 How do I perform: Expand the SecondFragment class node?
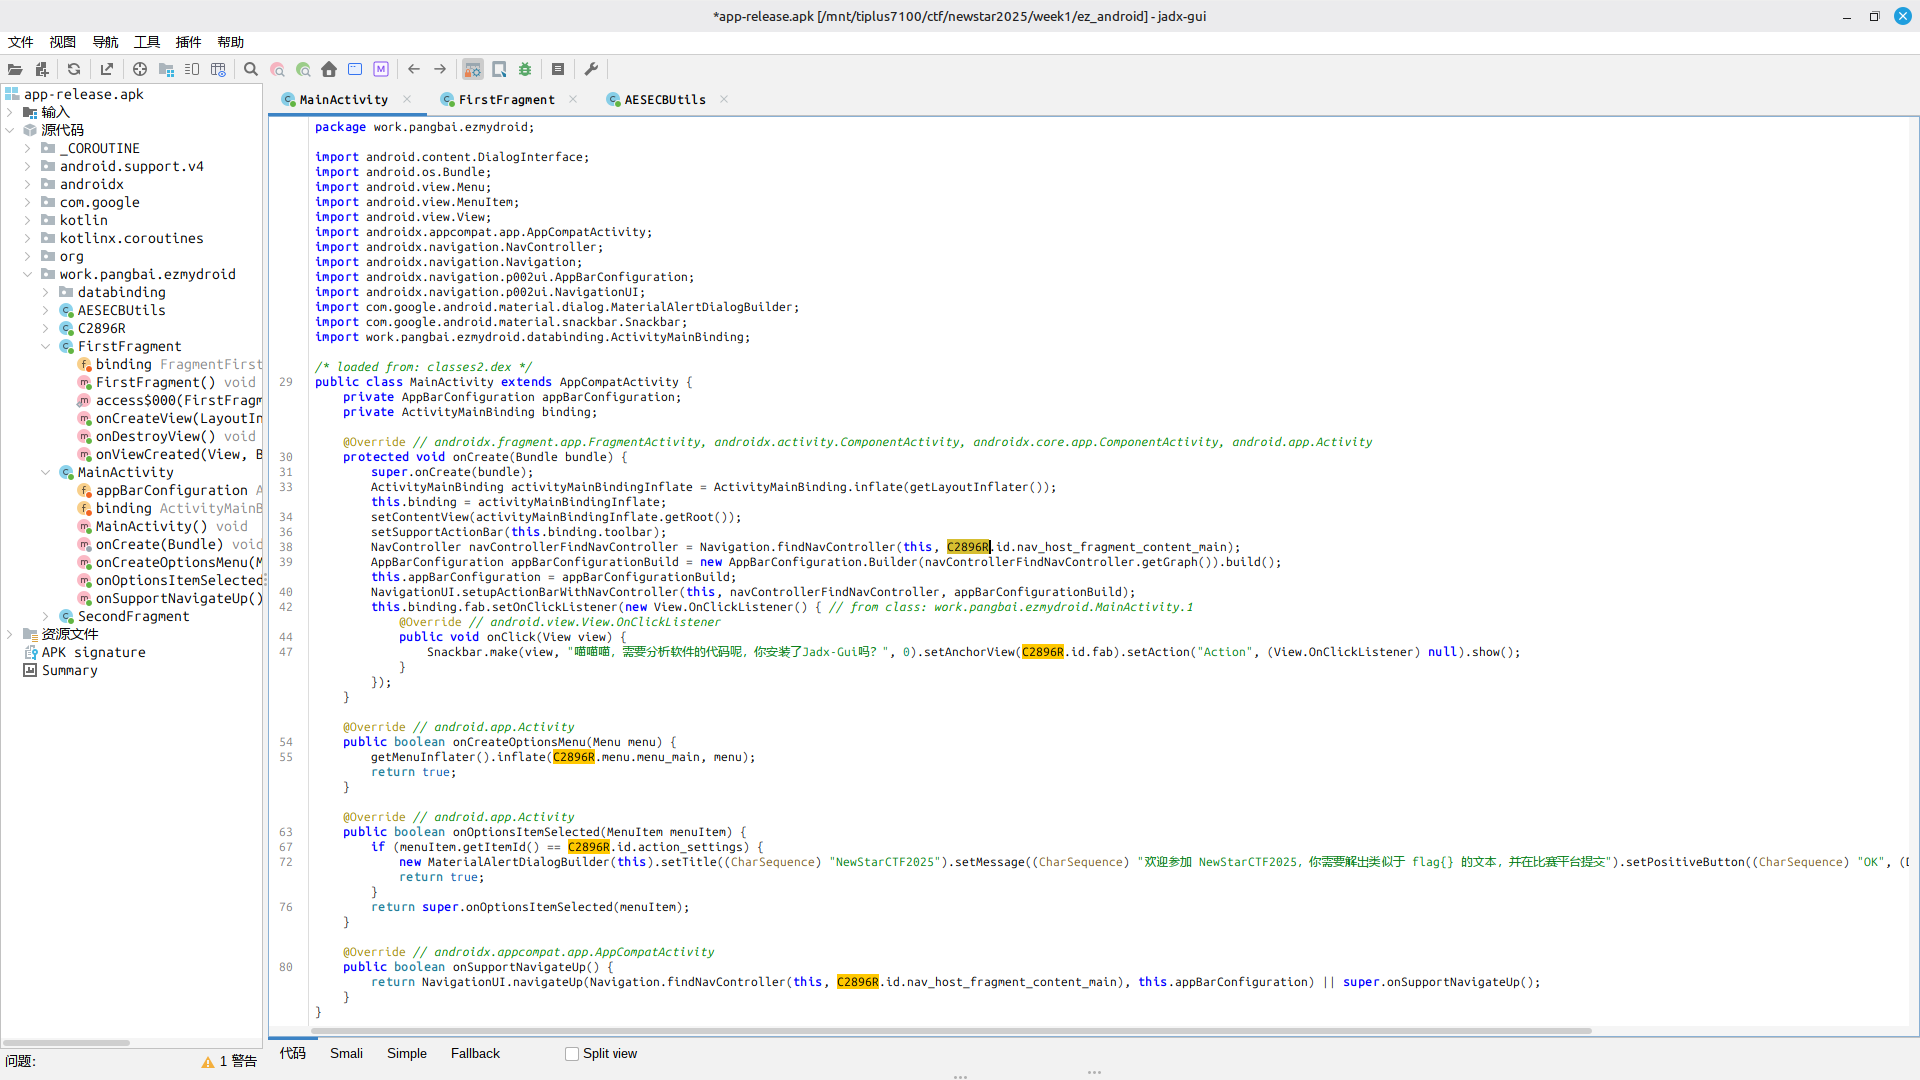click(46, 616)
